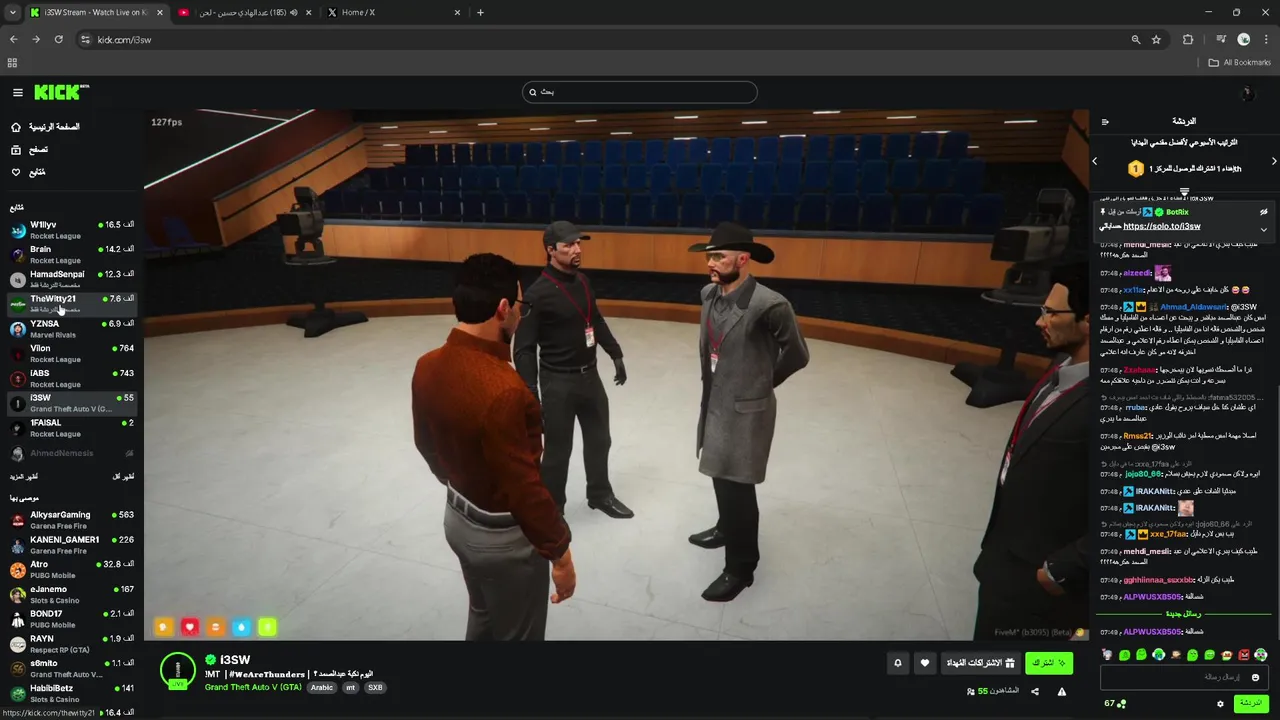Open s8mito recommended channel

click(70, 669)
